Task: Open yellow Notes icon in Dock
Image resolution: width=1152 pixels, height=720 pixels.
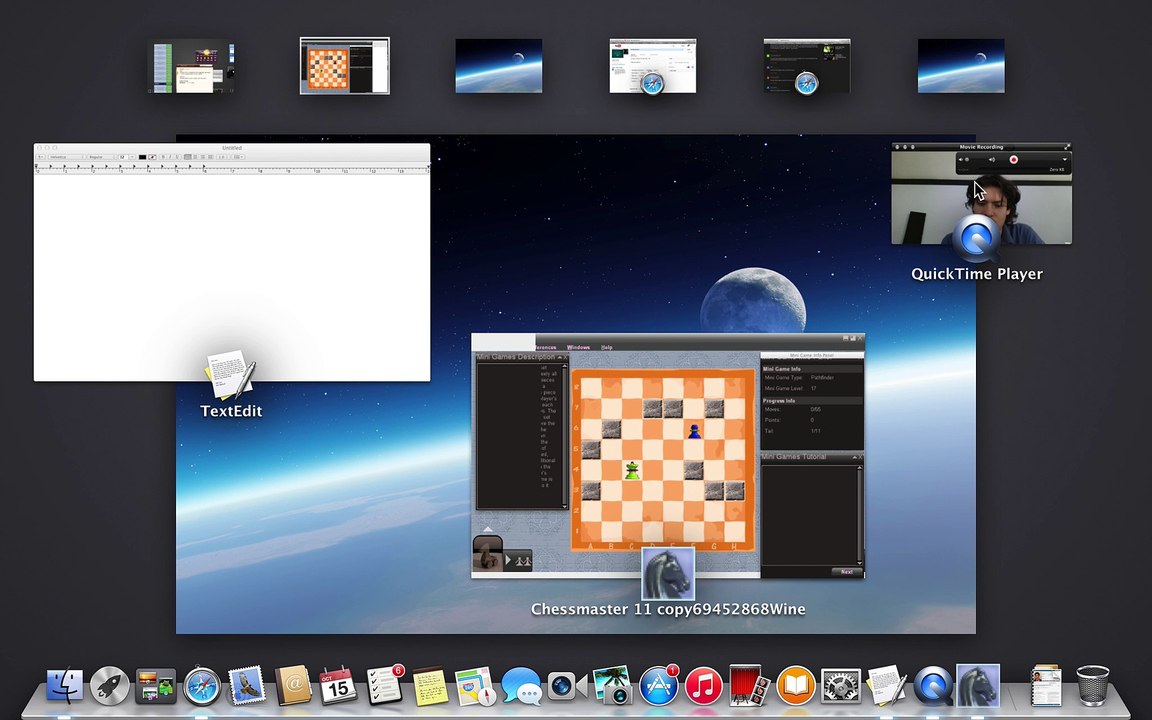Action: pos(430,685)
